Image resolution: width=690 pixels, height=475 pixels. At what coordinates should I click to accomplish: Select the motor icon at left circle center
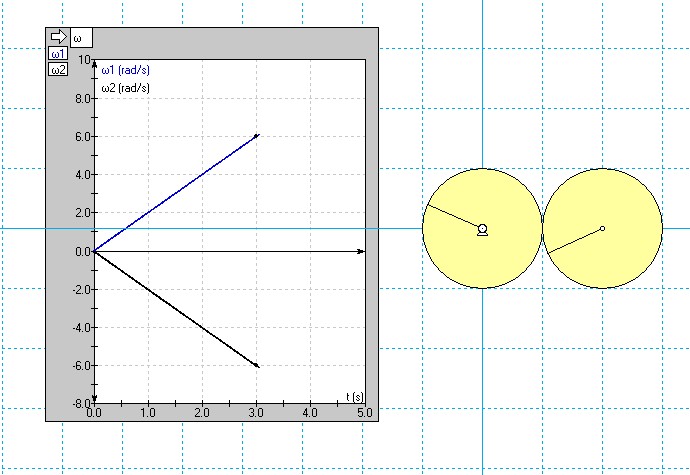click(x=482, y=230)
